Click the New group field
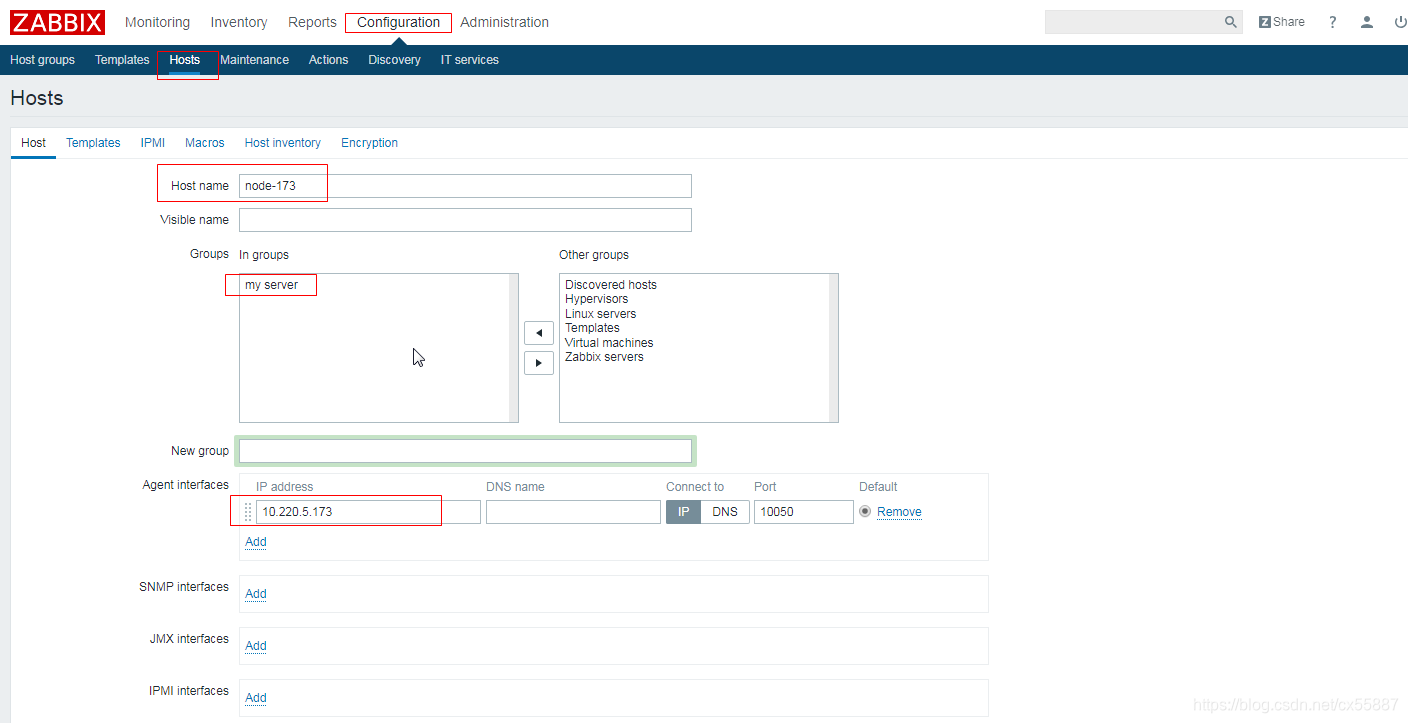1408x723 pixels. click(x=465, y=451)
